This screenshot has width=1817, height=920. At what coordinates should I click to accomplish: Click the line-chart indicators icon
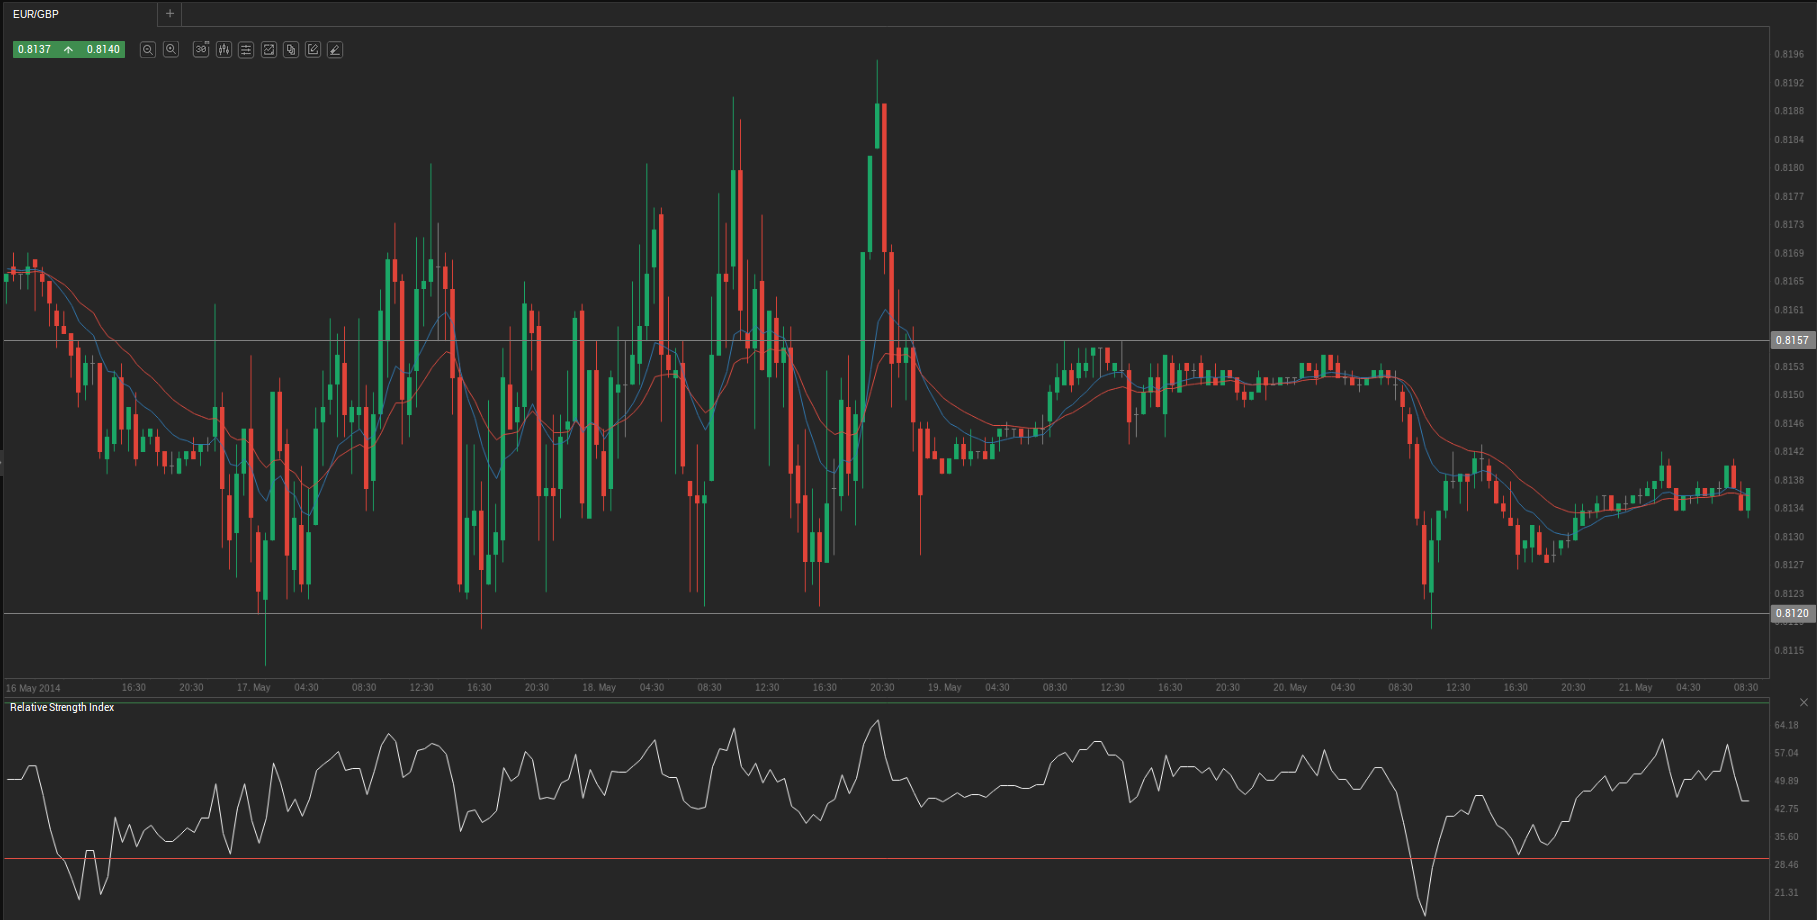tap(269, 50)
